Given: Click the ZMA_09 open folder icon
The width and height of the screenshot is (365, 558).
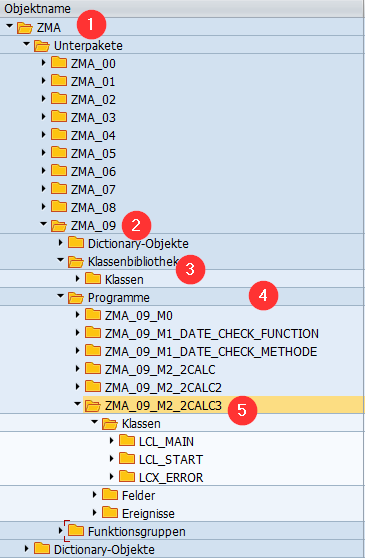Looking at the screenshot, I should click(59, 226).
